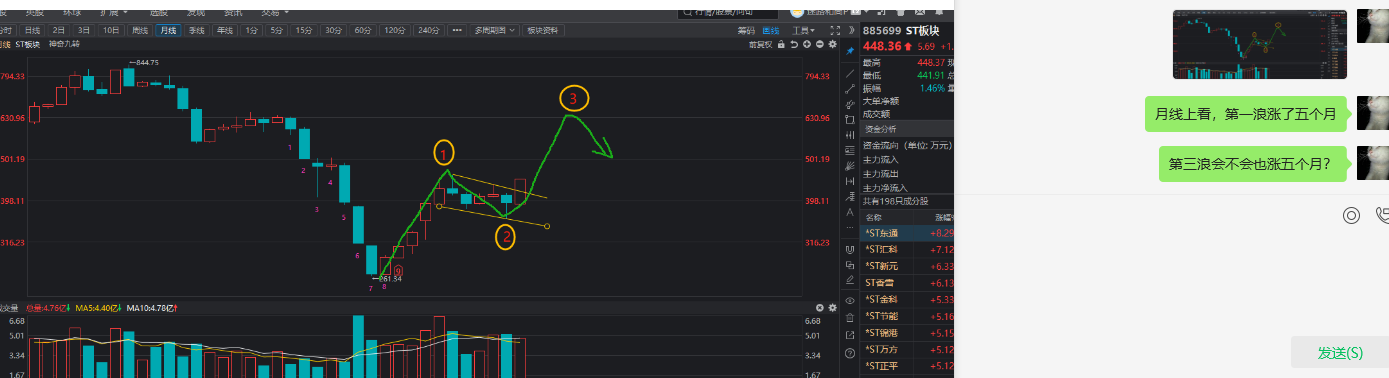Open the 前复权 adjustment selector
Viewport: 1389px width, 378px height.
760,44
